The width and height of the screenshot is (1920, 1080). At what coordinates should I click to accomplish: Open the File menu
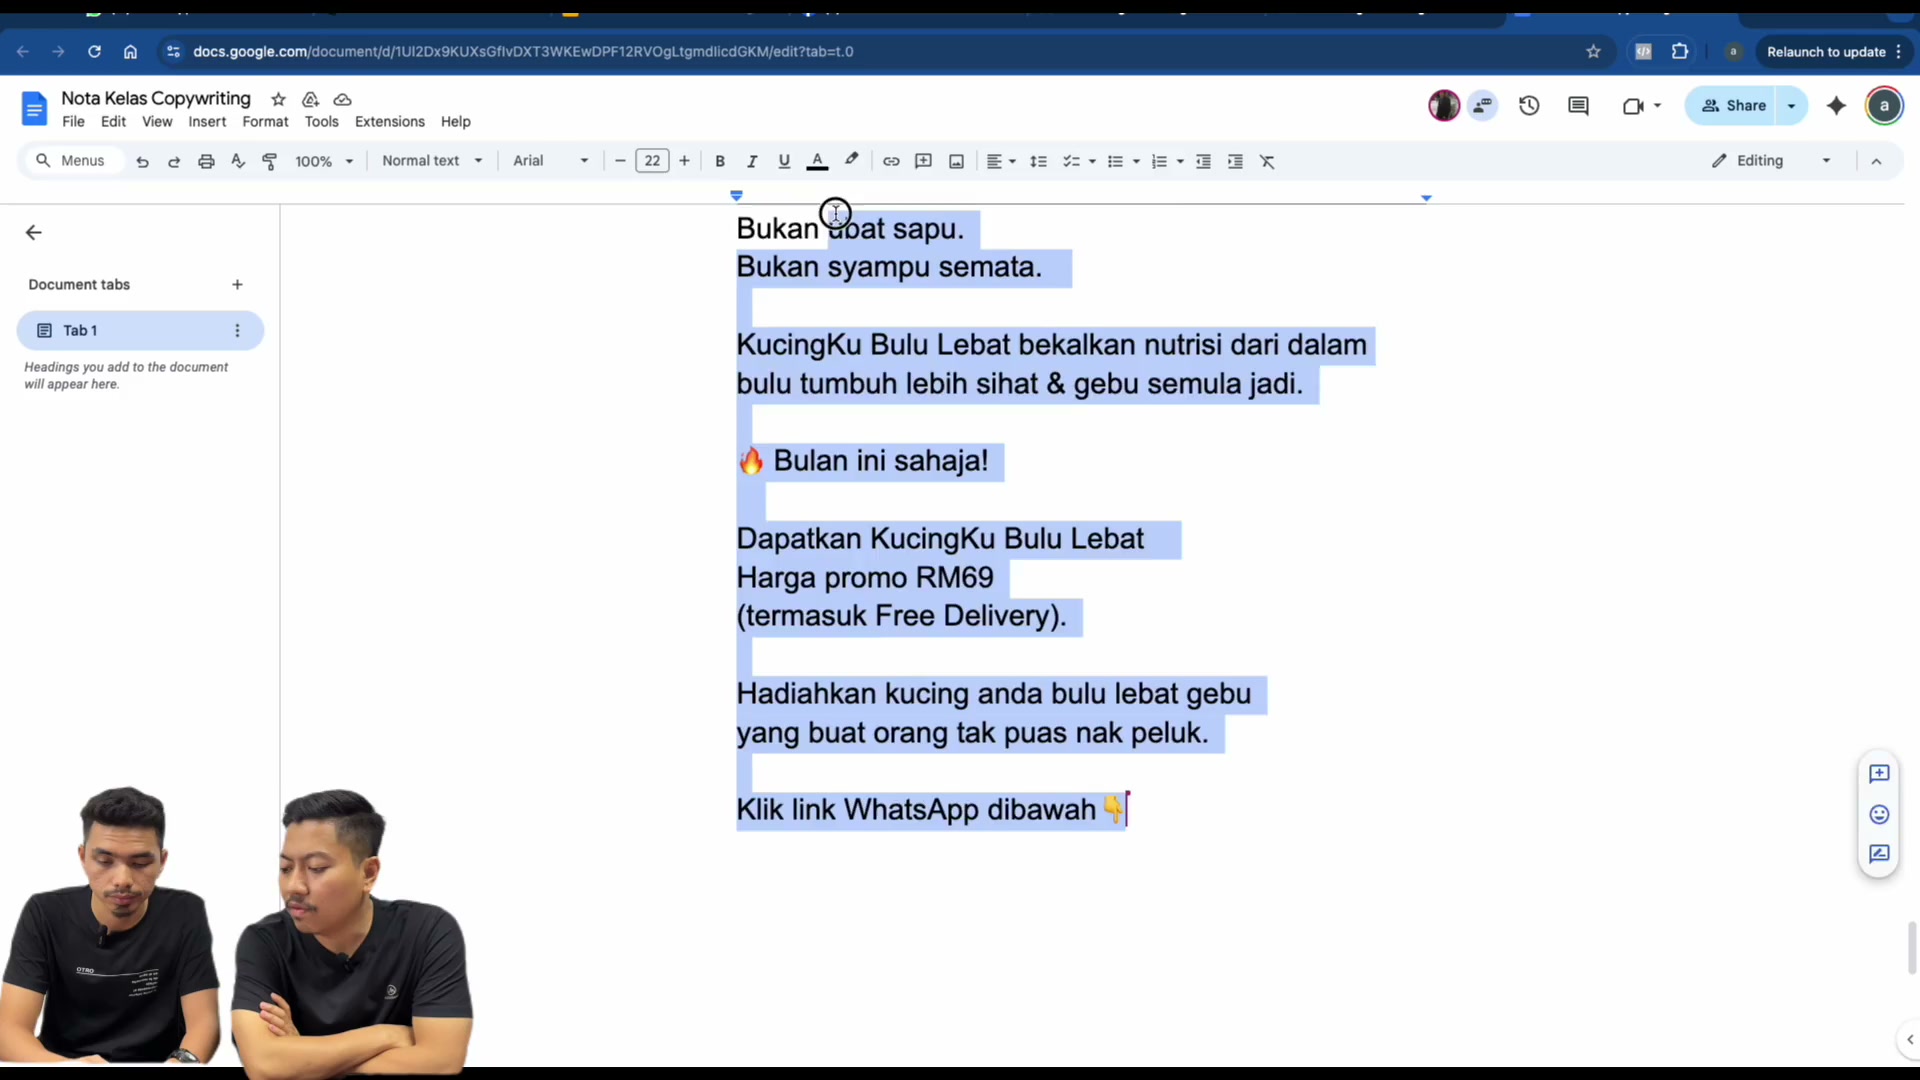coord(73,122)
